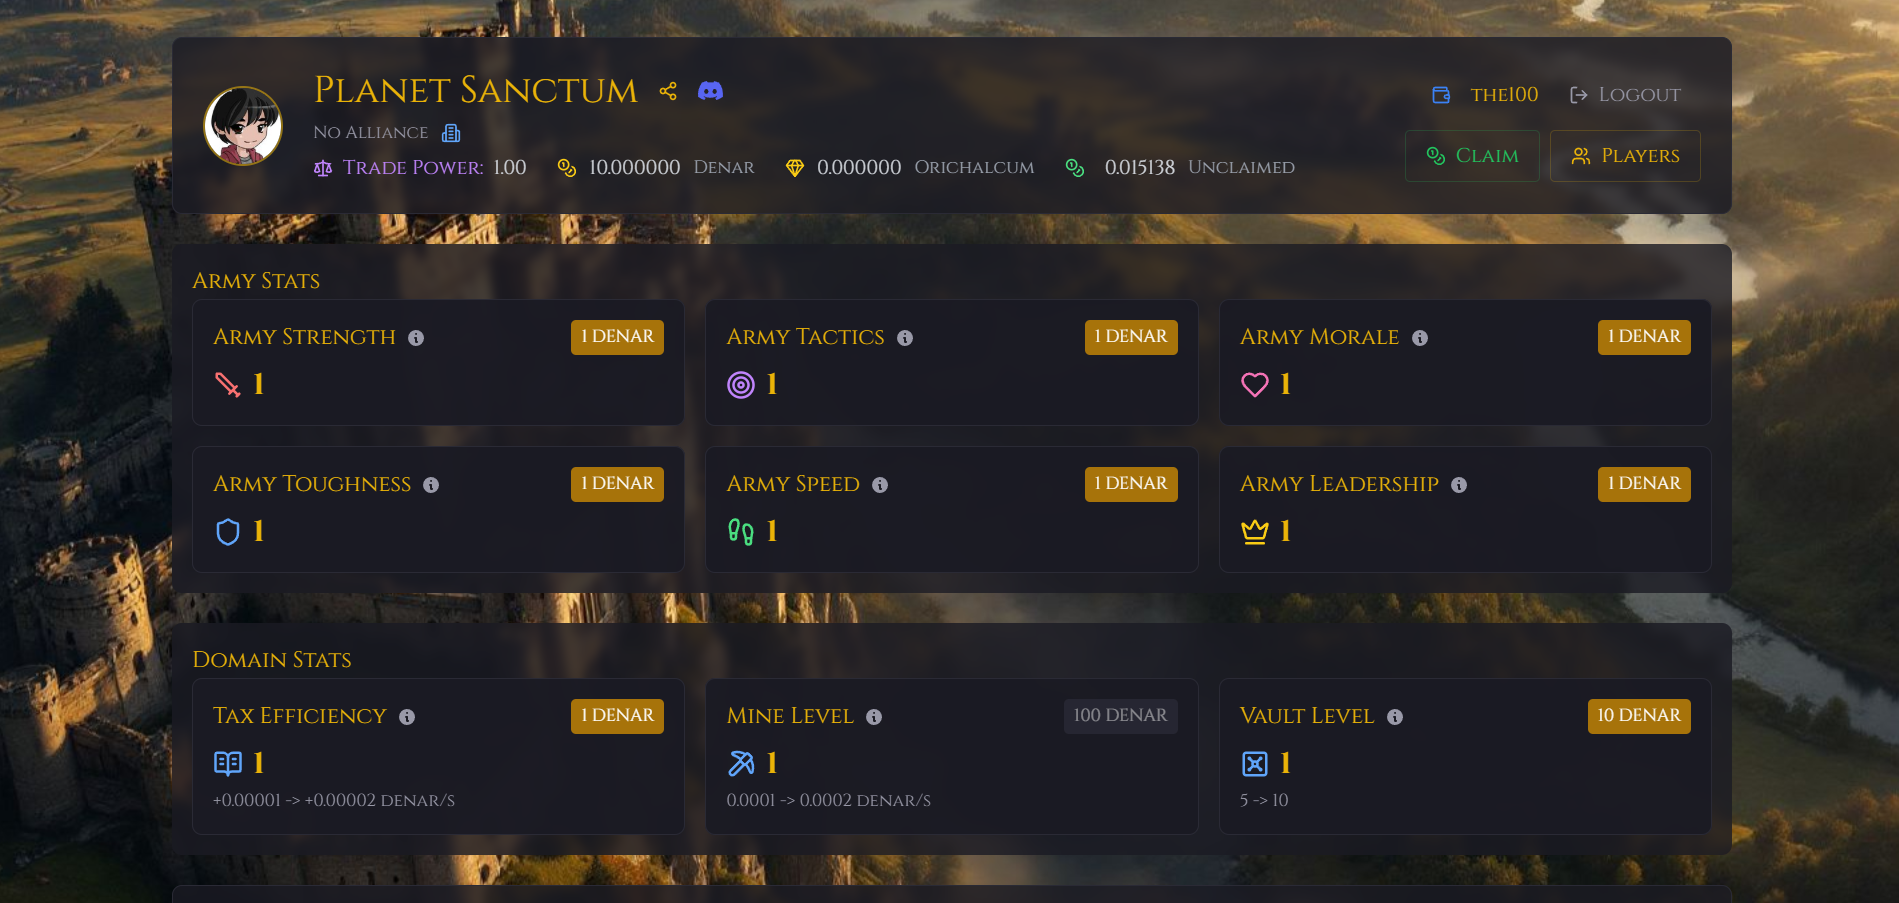This screenshot has width=1899, height=903.
Task: Click the Tax Efficiency info icon
Action: [407, 717]
